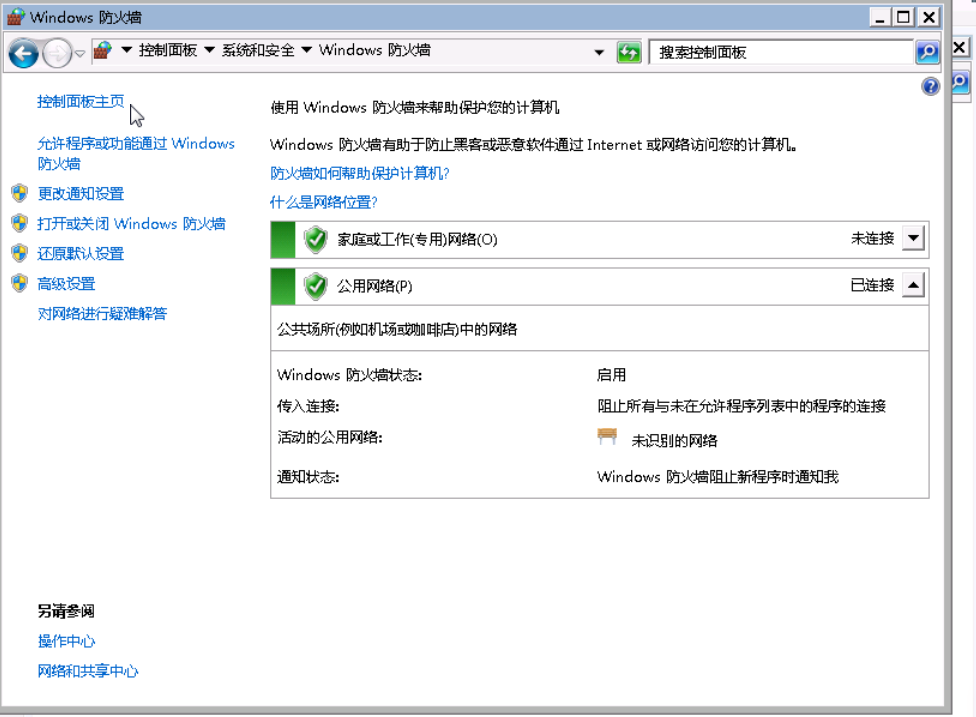
Task: Open 高级设置 link
Action: (x=66, y=284)
